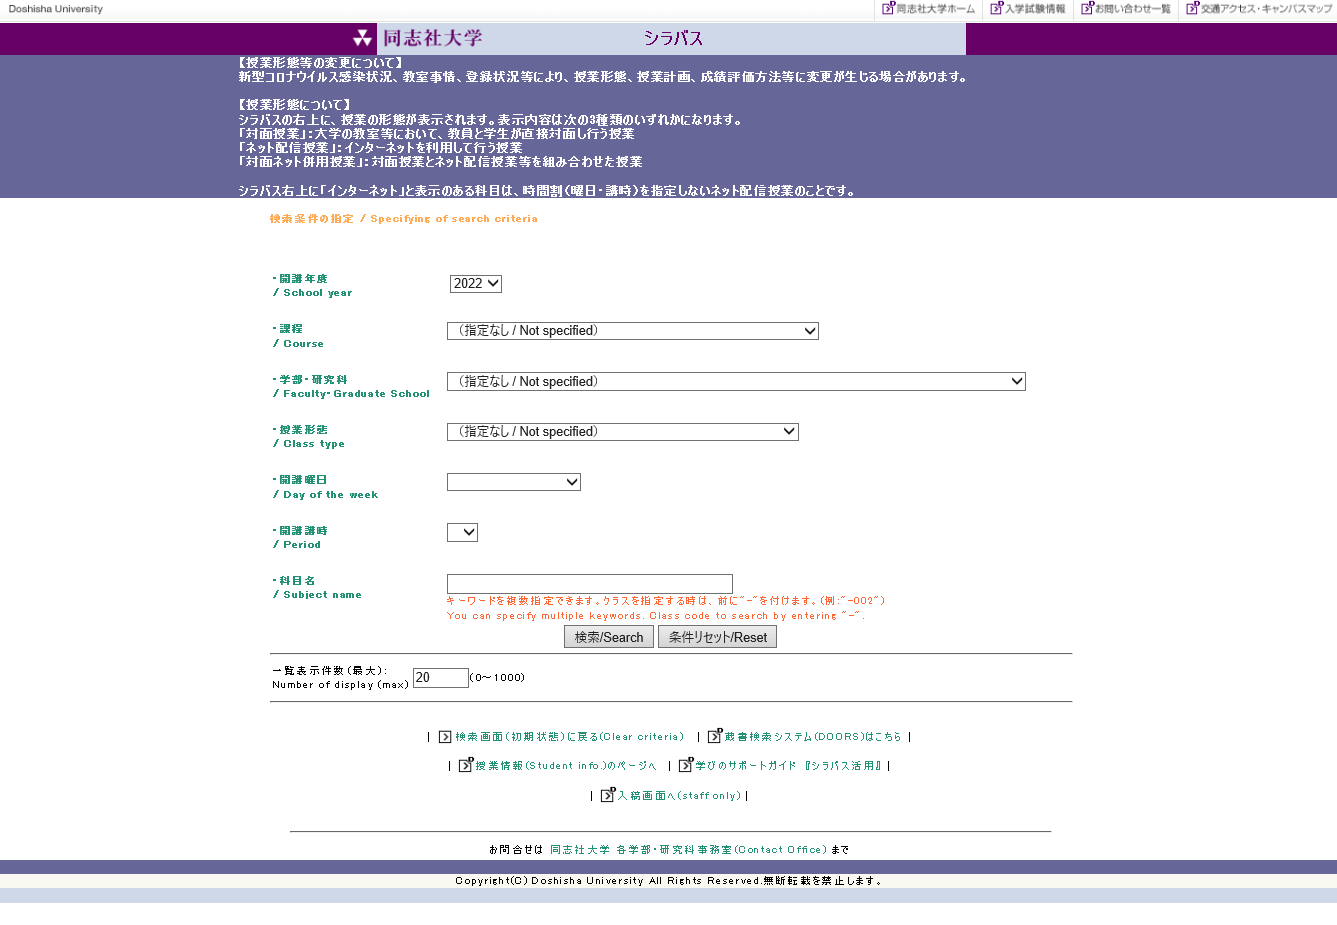Click the Subject name text field
1337x925 pixels.
(x=590, y=584)
